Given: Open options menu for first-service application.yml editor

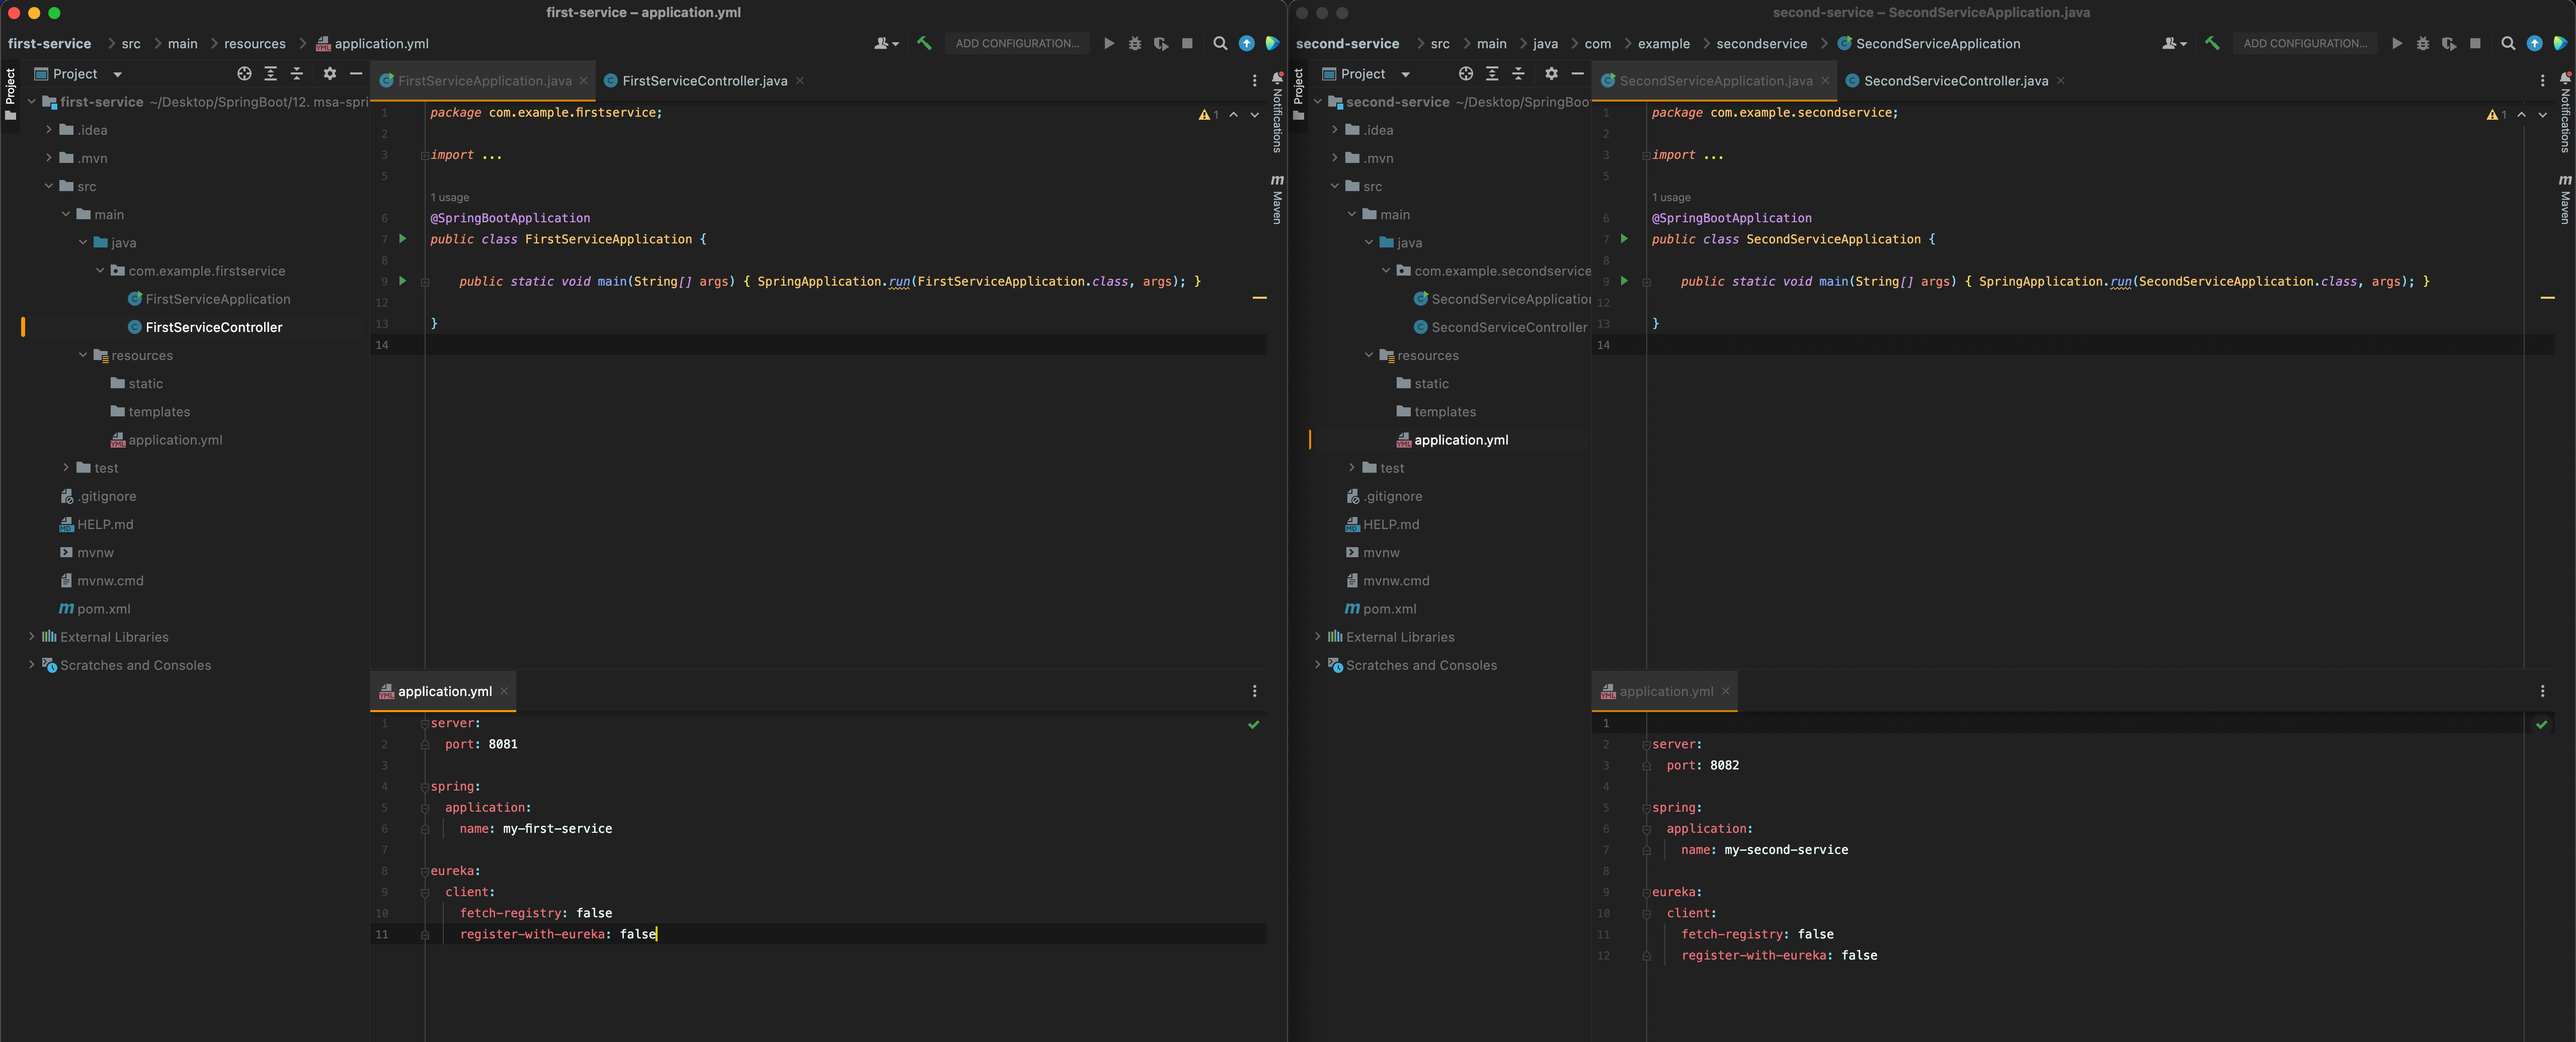Looking at the screenshot, I should (x=1254, y=690).
